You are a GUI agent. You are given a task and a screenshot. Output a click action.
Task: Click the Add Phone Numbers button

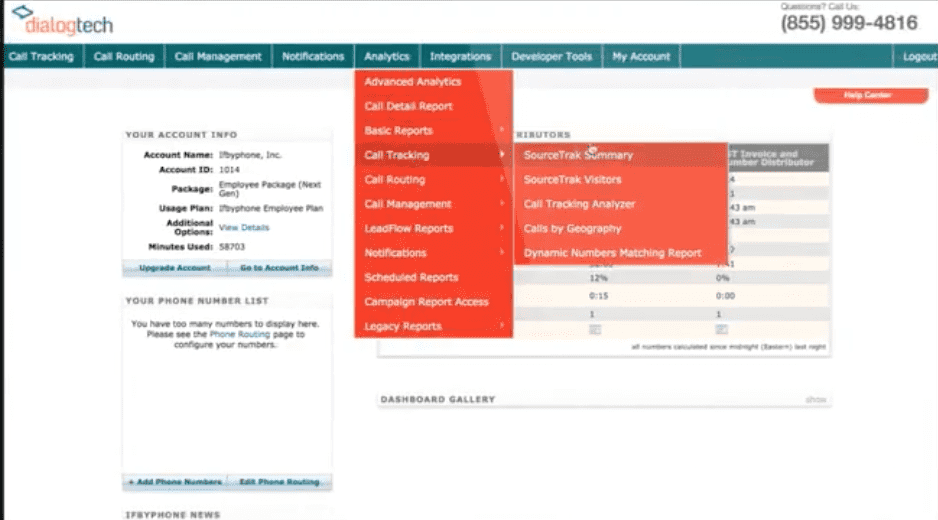174,482
